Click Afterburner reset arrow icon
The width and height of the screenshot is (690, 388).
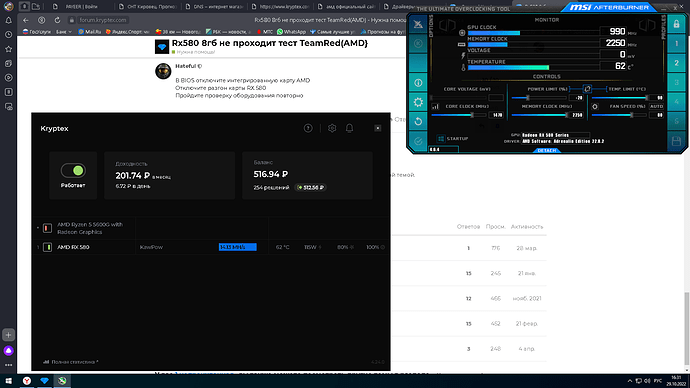click(x=418, y=121)
